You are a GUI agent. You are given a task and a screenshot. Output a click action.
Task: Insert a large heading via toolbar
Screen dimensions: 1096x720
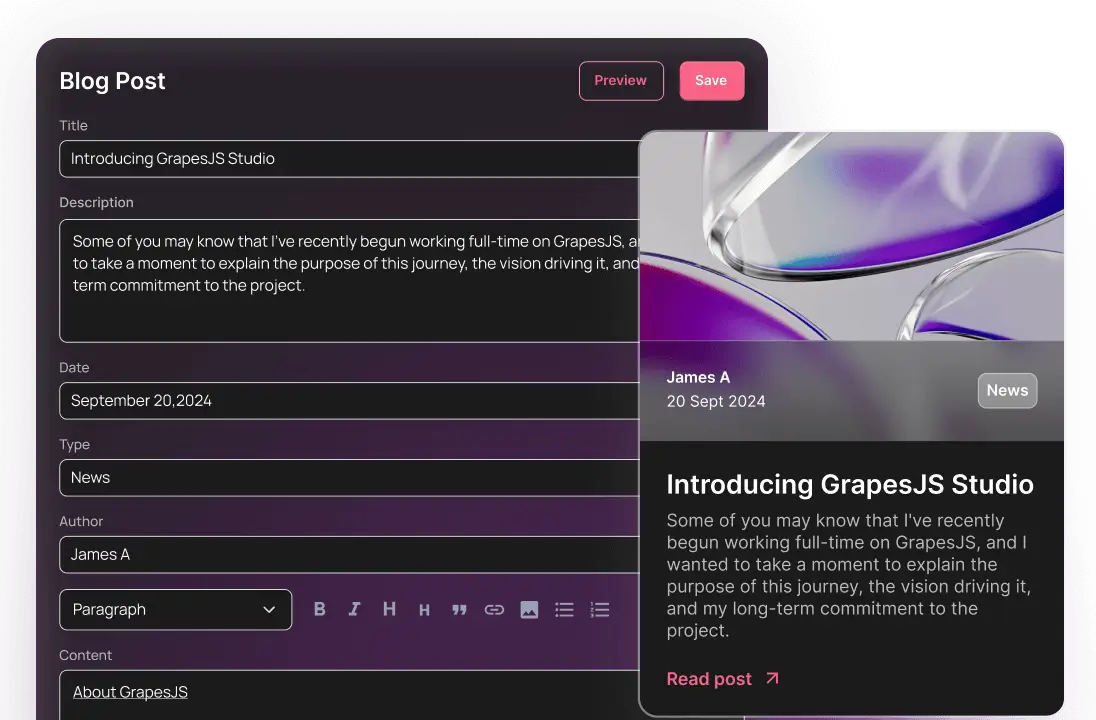(389, 610)
